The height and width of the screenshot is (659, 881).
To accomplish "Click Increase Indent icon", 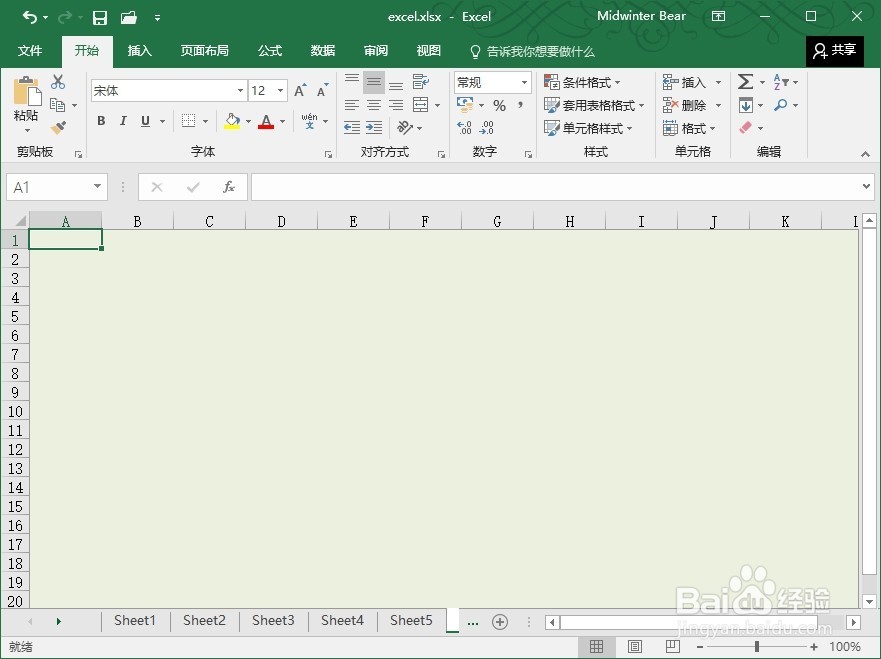I will [374, 128].
